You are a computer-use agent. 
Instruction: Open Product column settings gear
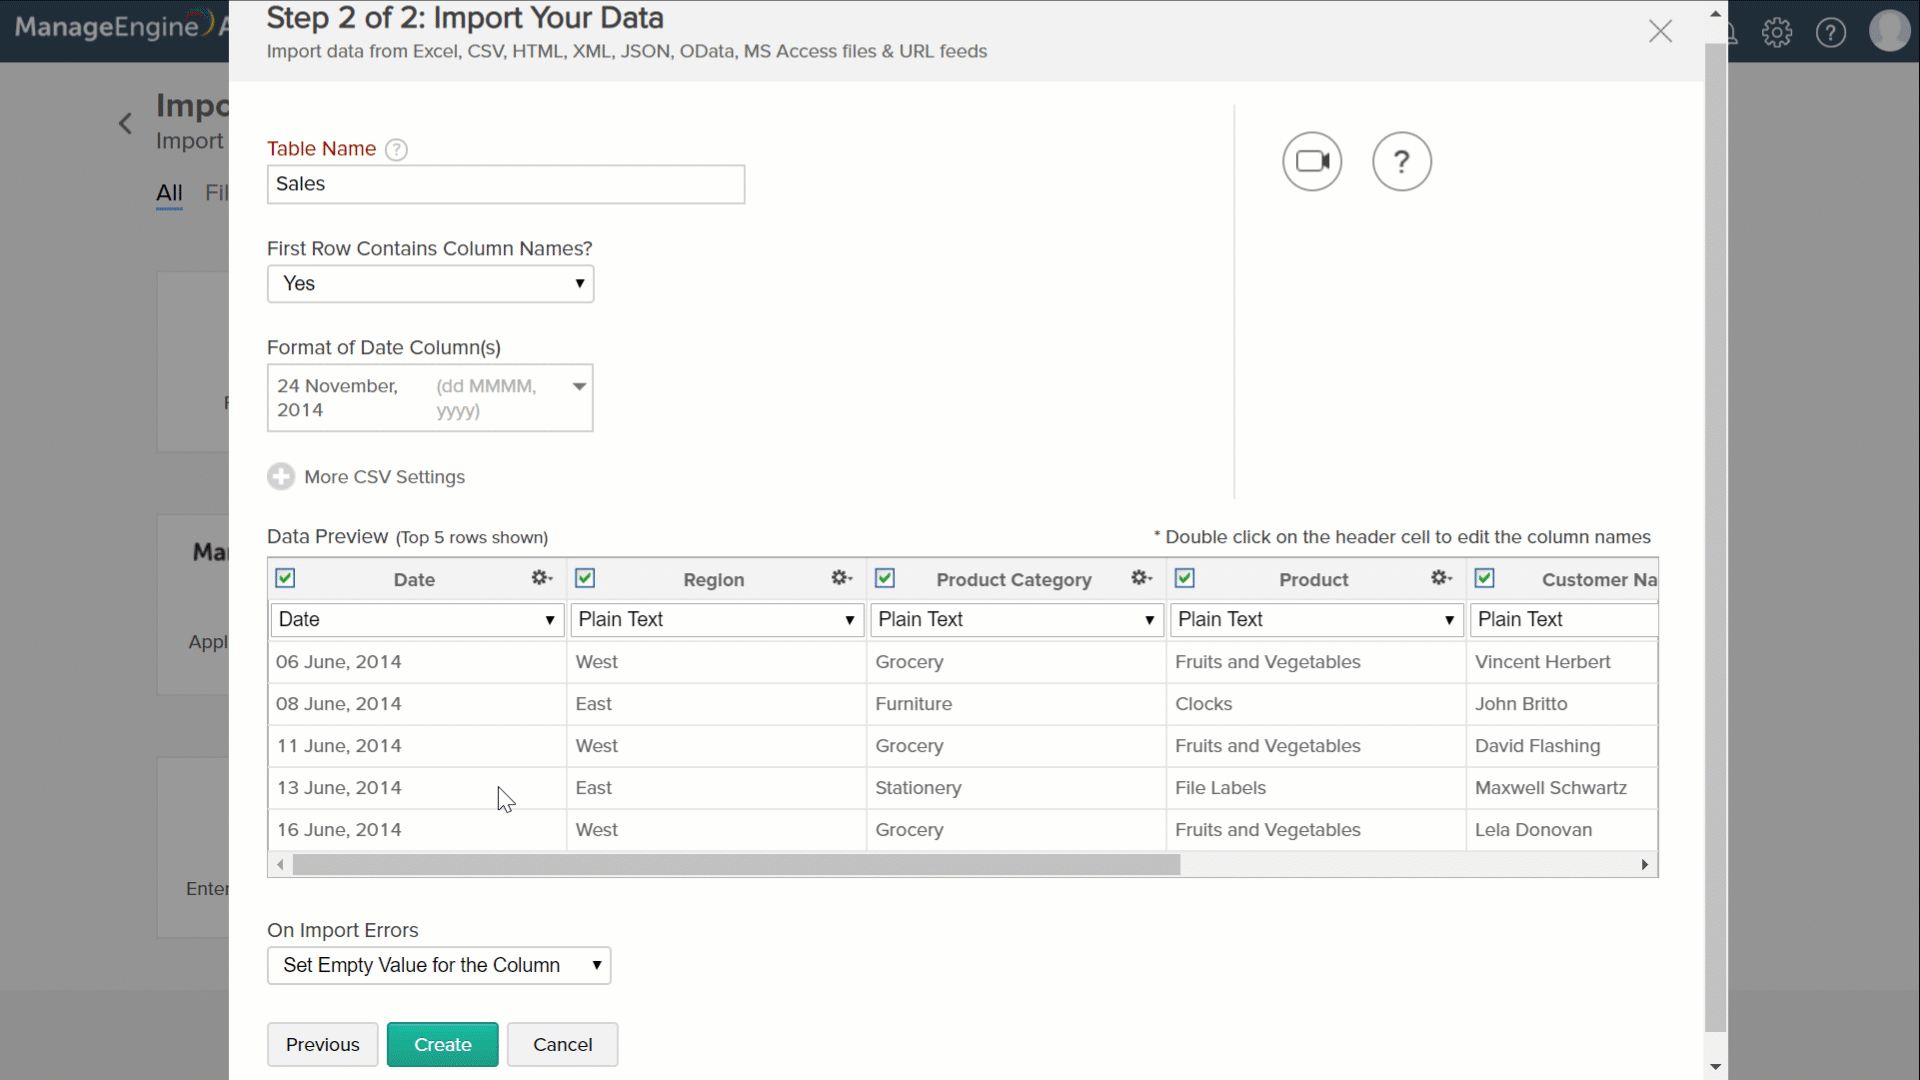point(1440,578)
